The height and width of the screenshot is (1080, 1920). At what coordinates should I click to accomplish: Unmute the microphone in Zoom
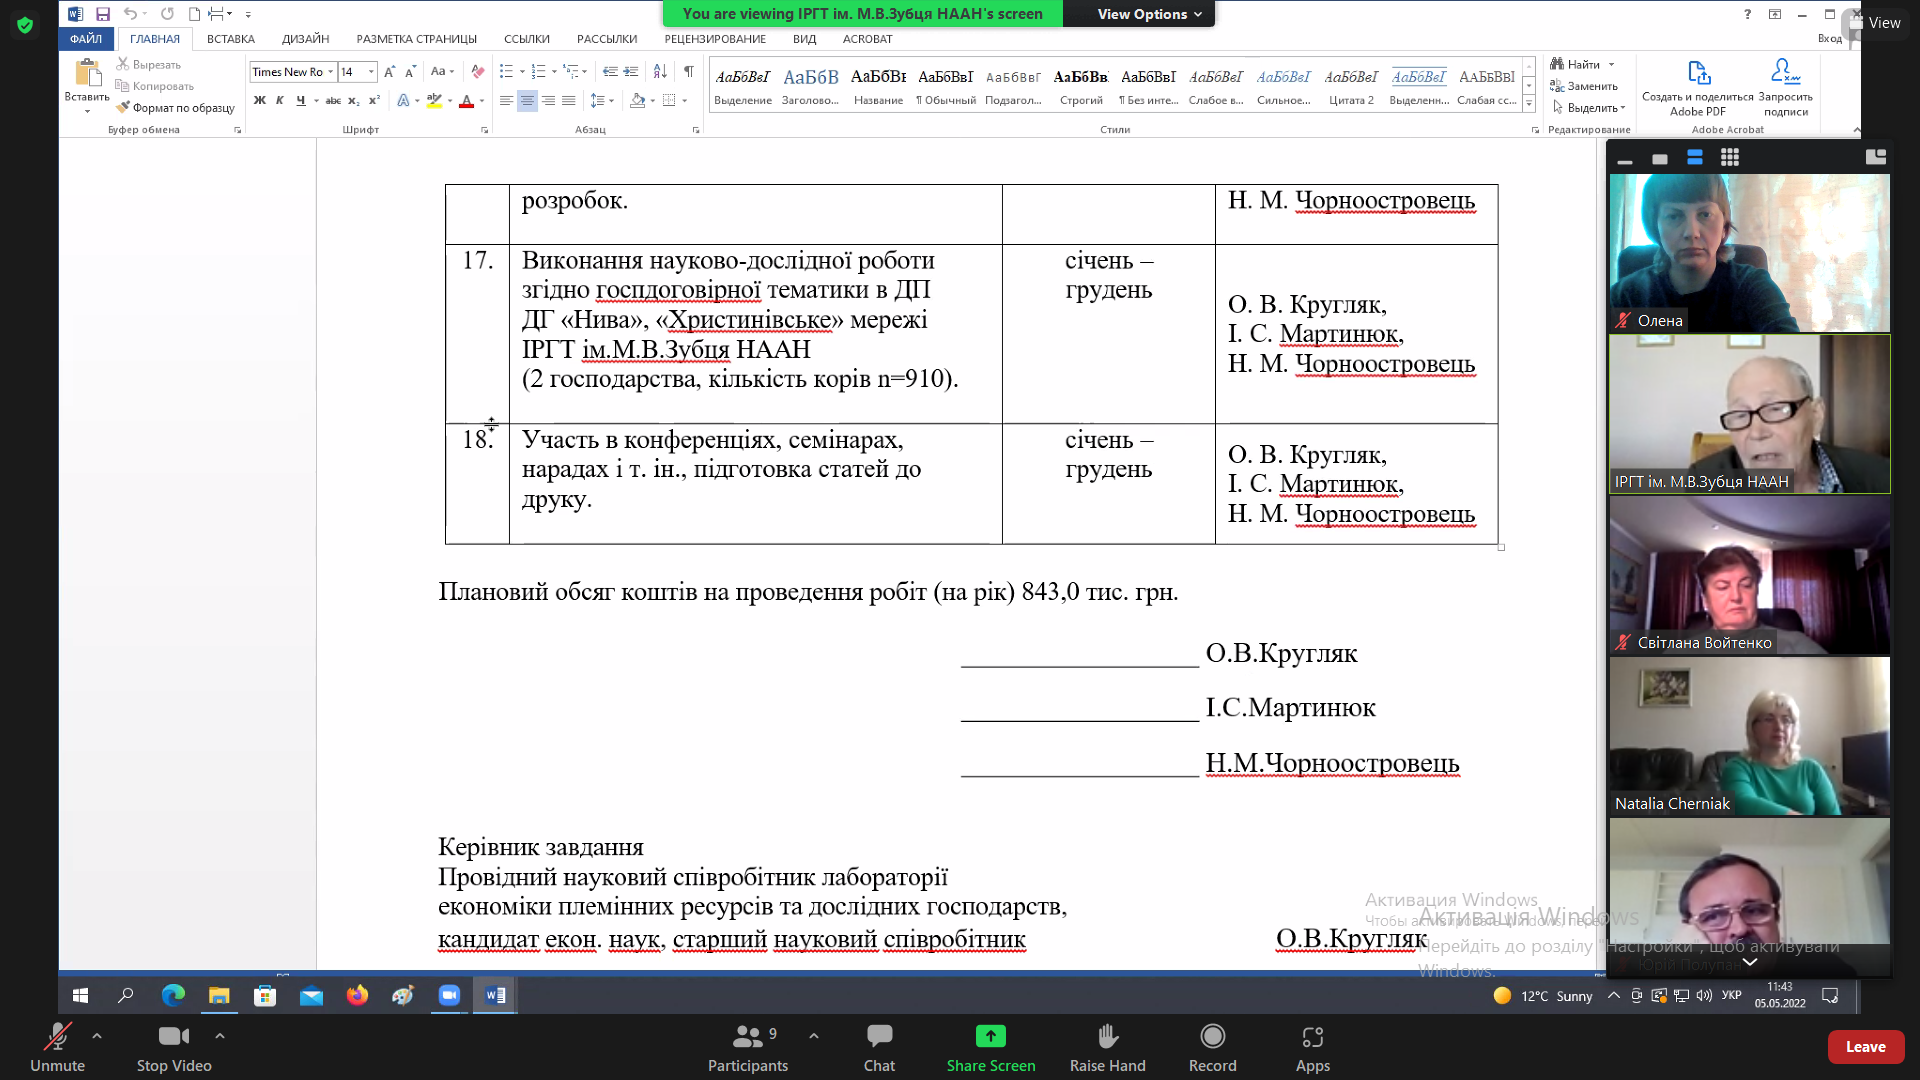coord(57,1047)
